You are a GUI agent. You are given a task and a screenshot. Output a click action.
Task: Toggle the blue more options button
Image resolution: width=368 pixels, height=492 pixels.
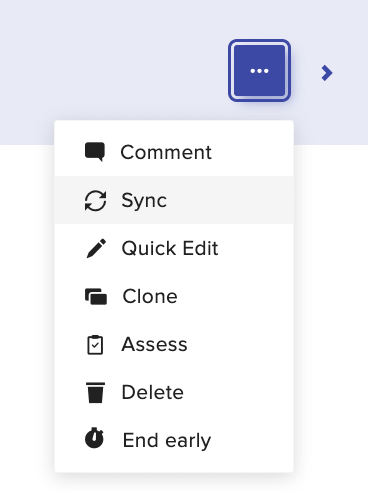point(259,71)
